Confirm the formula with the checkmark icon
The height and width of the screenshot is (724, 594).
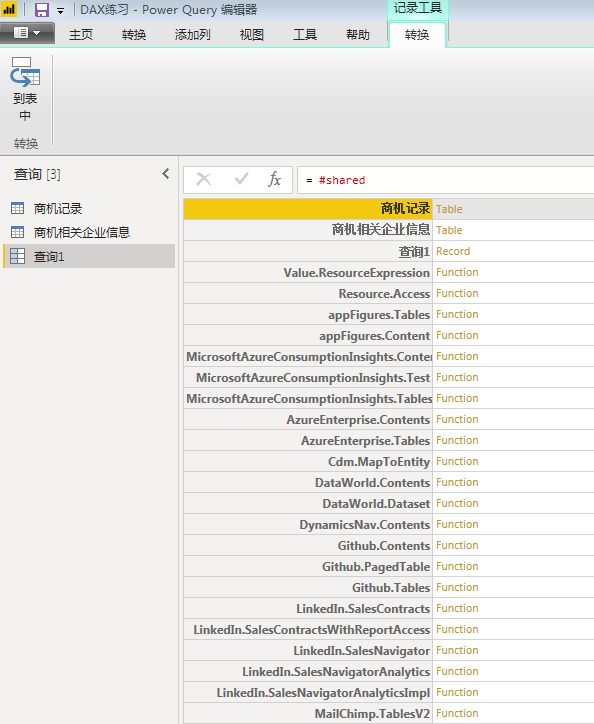click(241, 179)
